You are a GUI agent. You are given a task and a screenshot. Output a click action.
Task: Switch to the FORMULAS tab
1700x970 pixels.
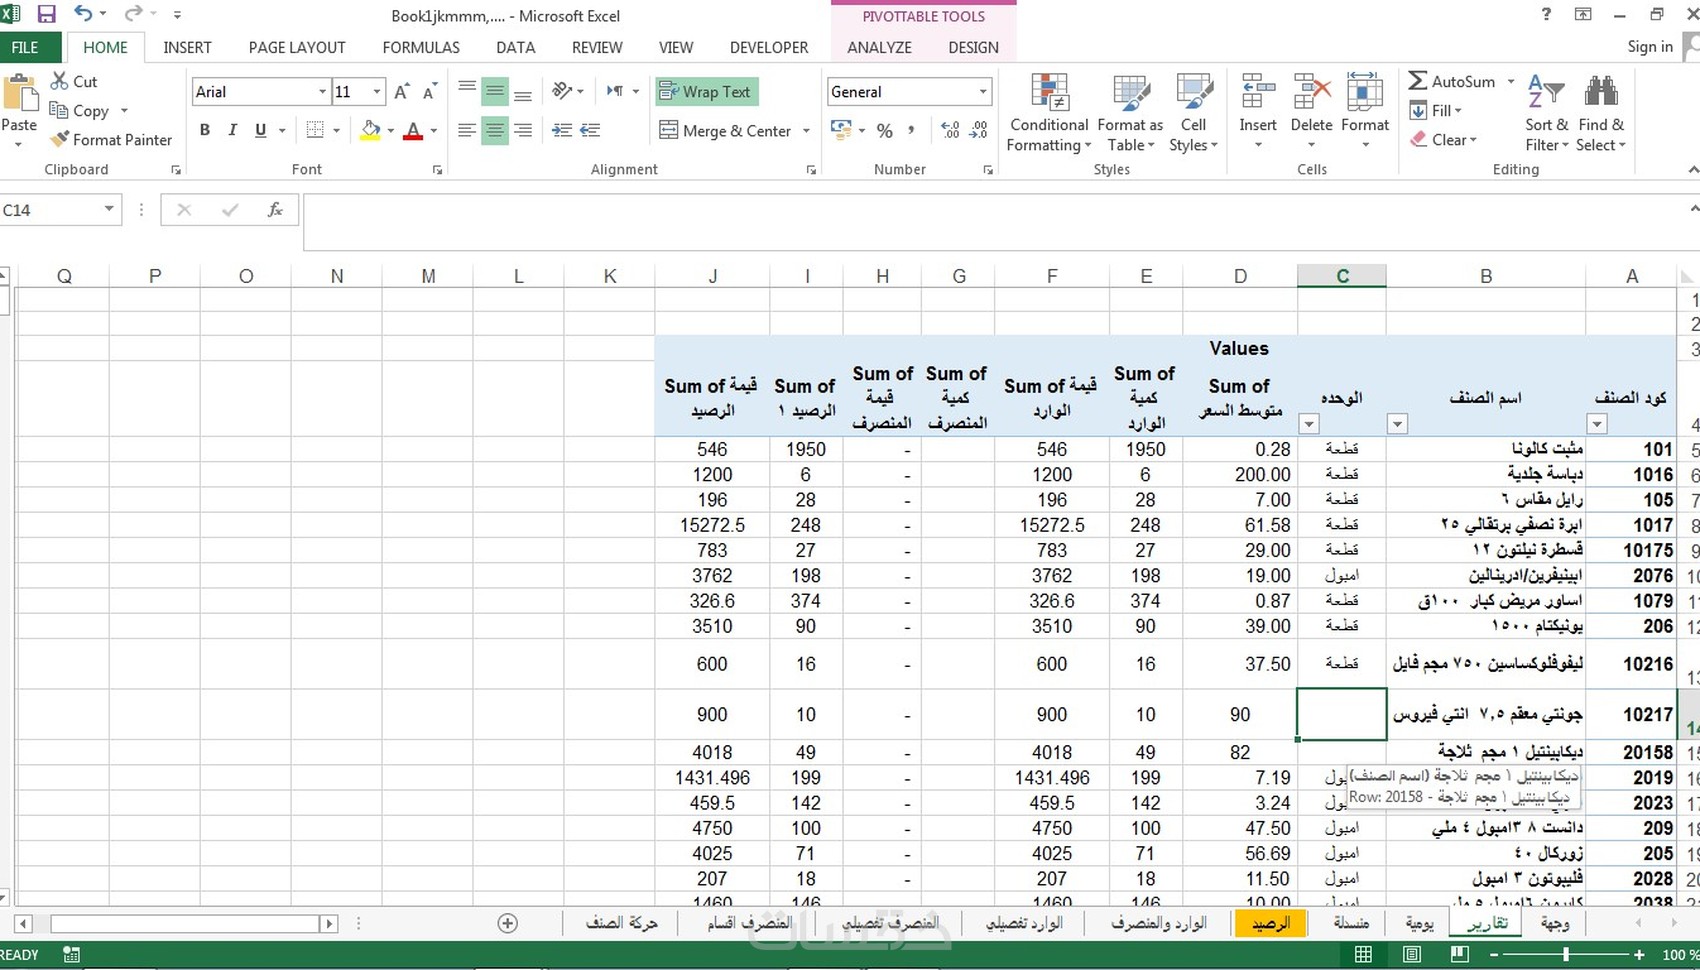(421, 47)
